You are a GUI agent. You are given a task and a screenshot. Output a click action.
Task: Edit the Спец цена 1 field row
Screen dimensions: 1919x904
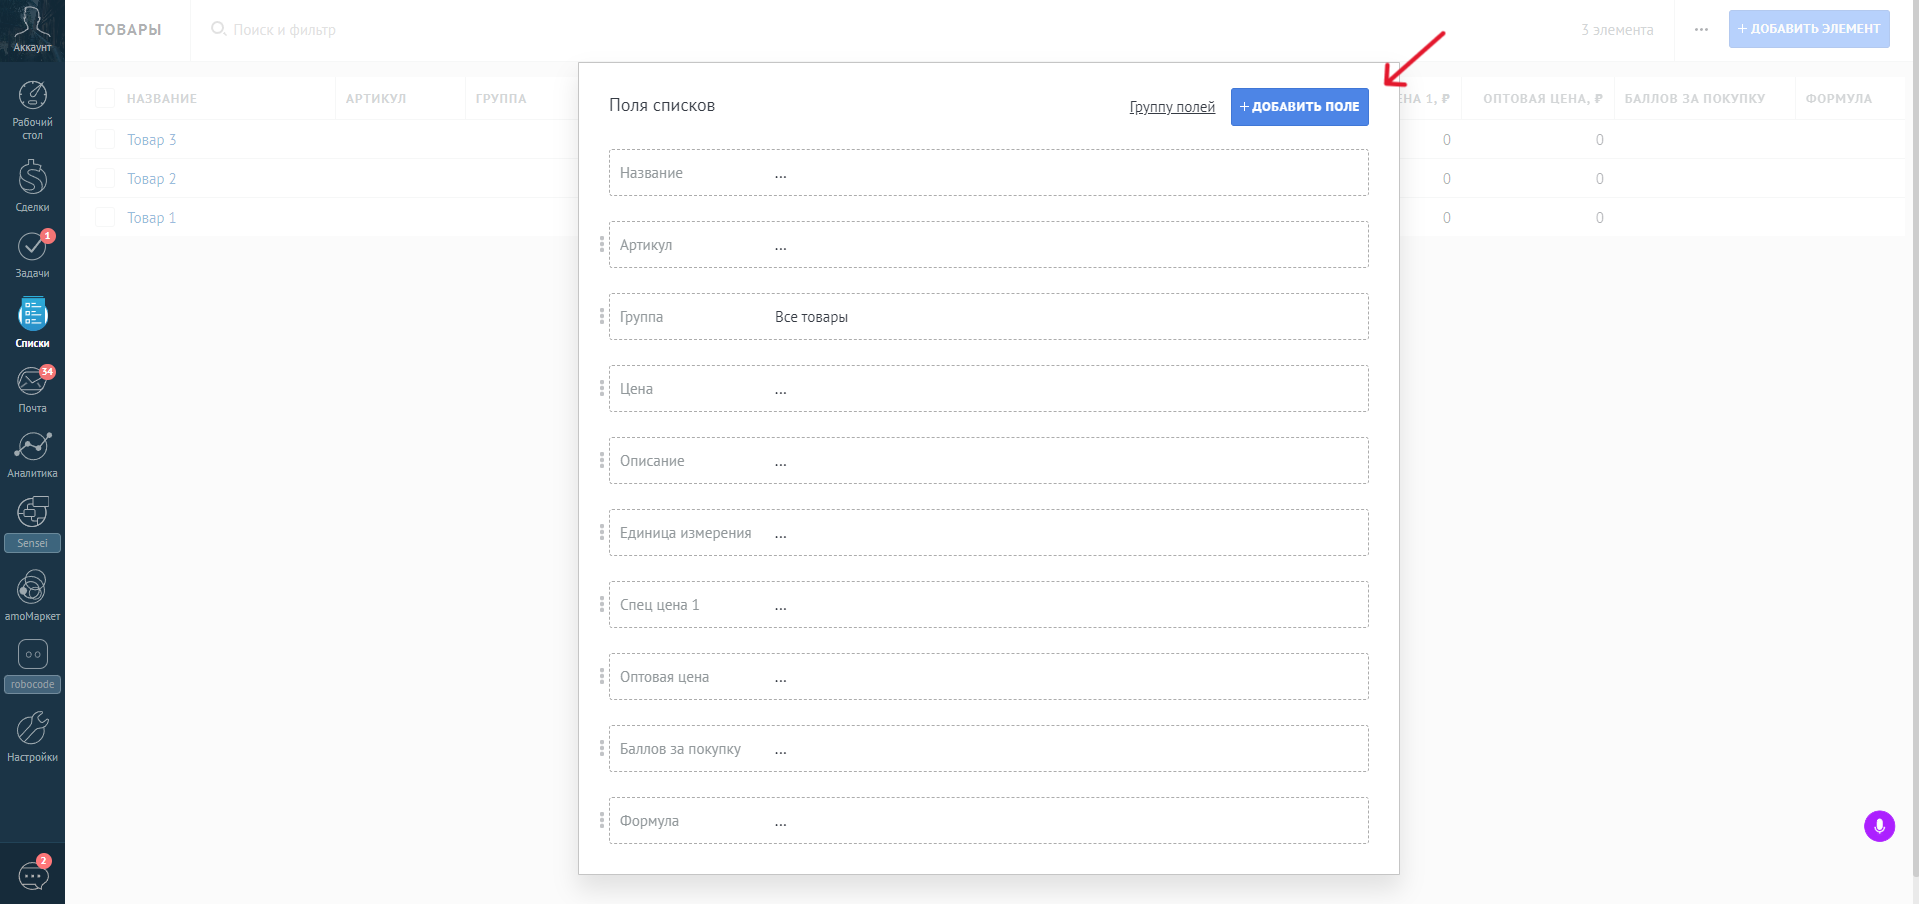[x=988, y=605]
